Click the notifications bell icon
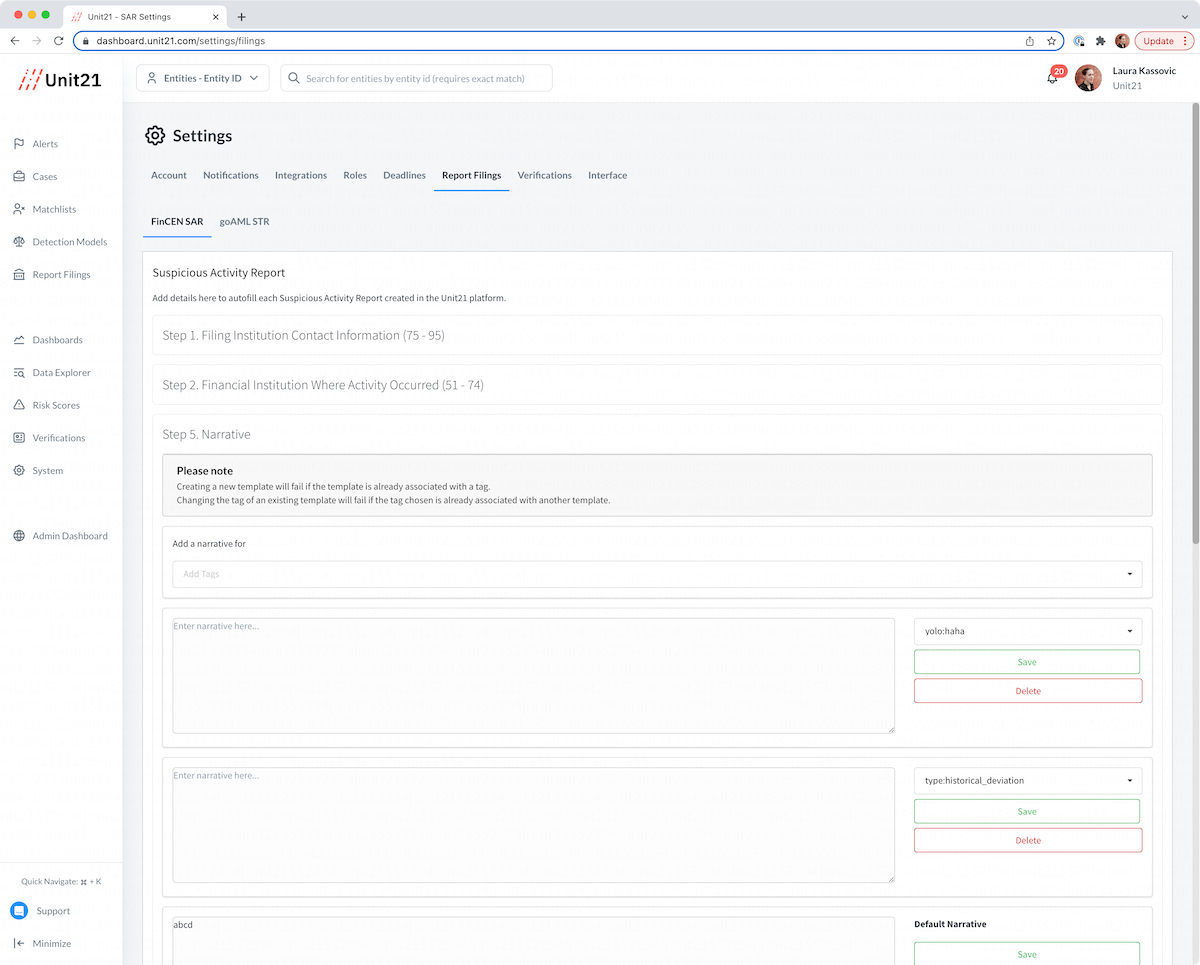 (x=1052, y=78)
